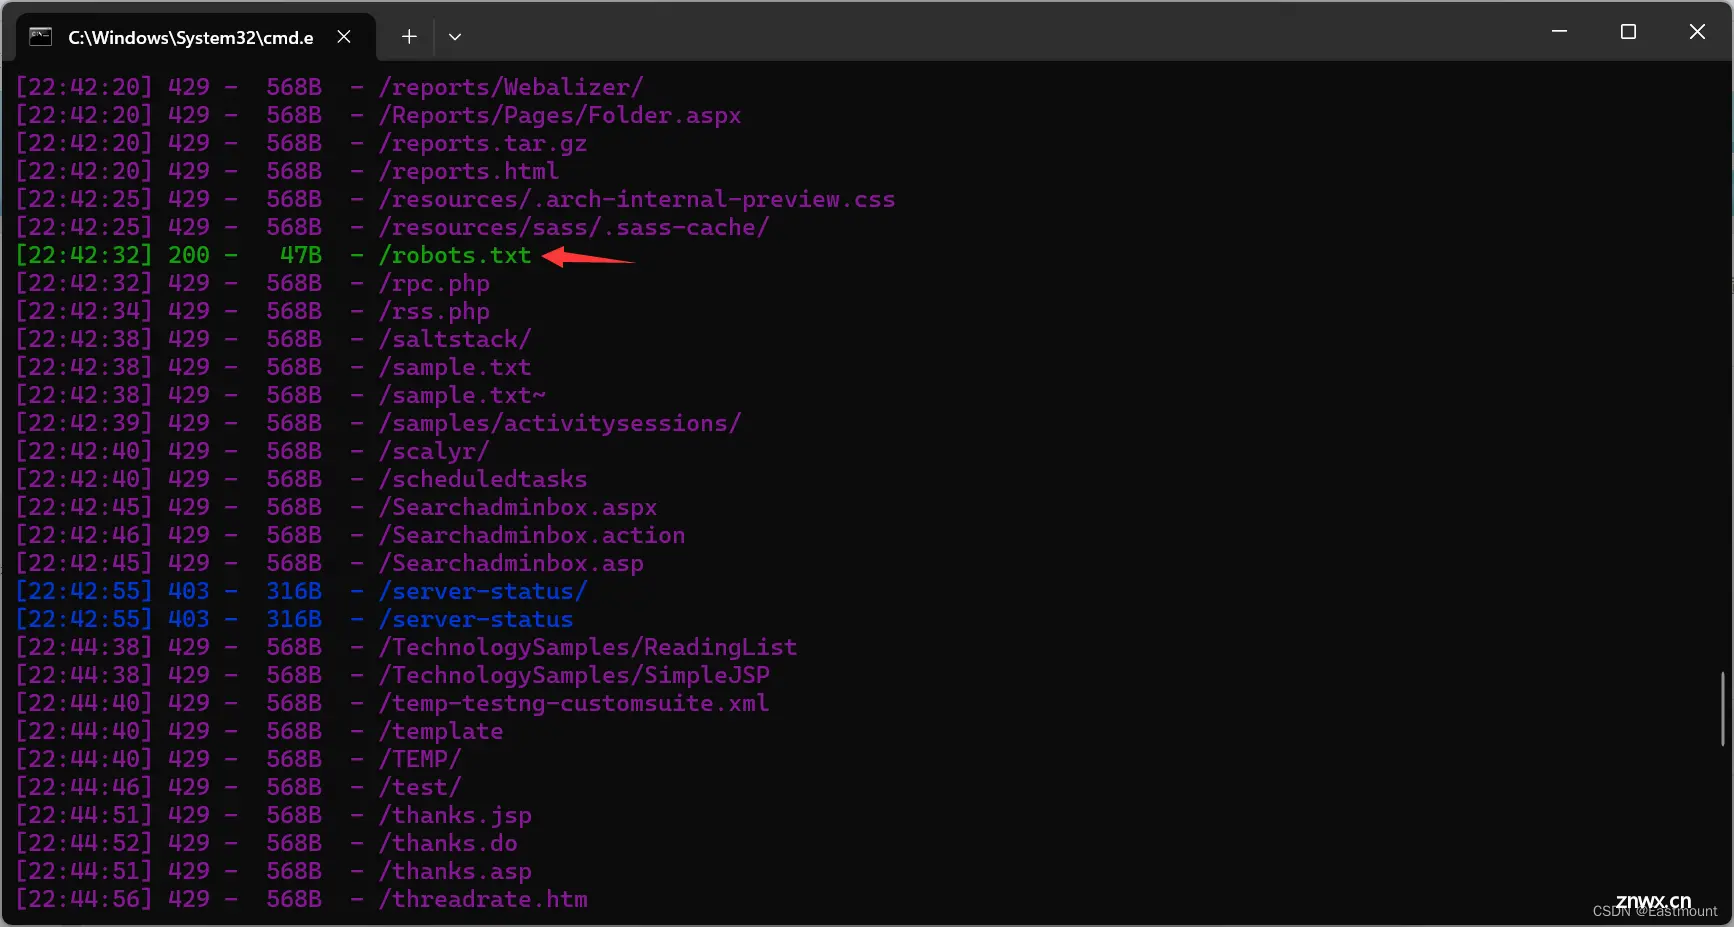Click the /sample.txt path
This screenshot has height=927, width=1734.
(455, 368)
